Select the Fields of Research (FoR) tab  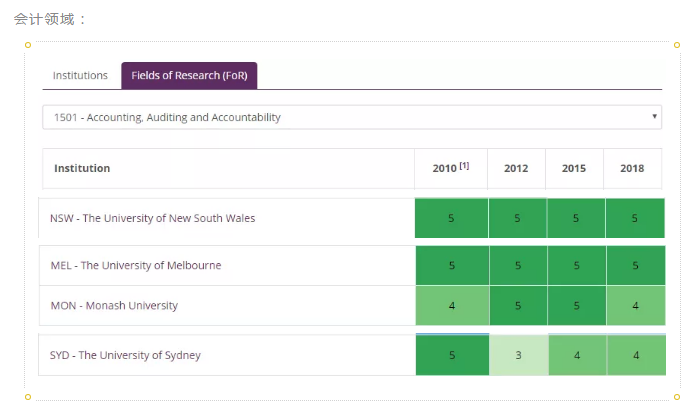[189, 76]
